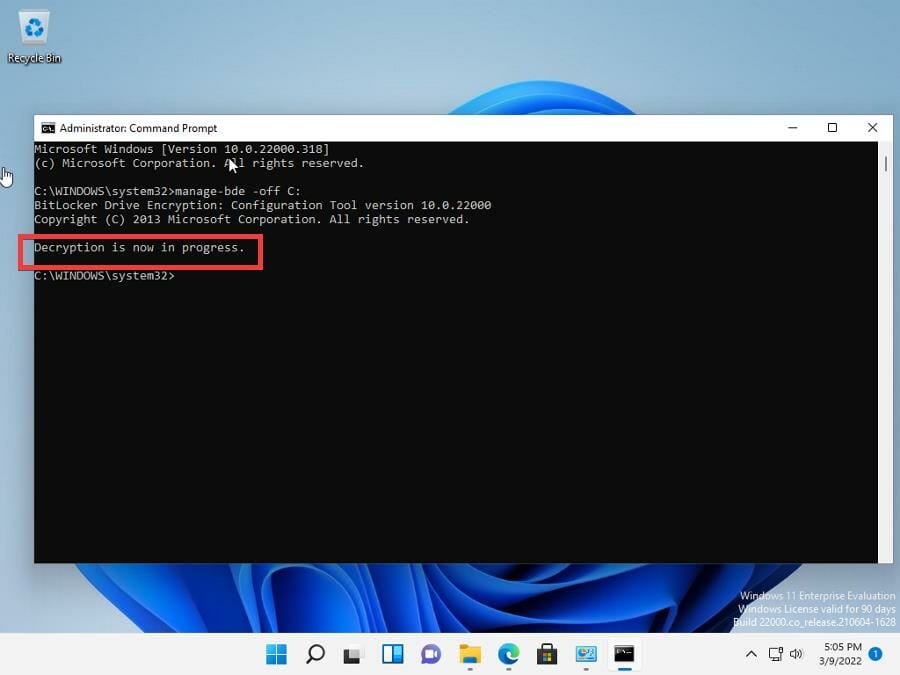Minimize the Administrator Command Prompt window
Viewport: 900px width, 675px height.
(792, 128)
